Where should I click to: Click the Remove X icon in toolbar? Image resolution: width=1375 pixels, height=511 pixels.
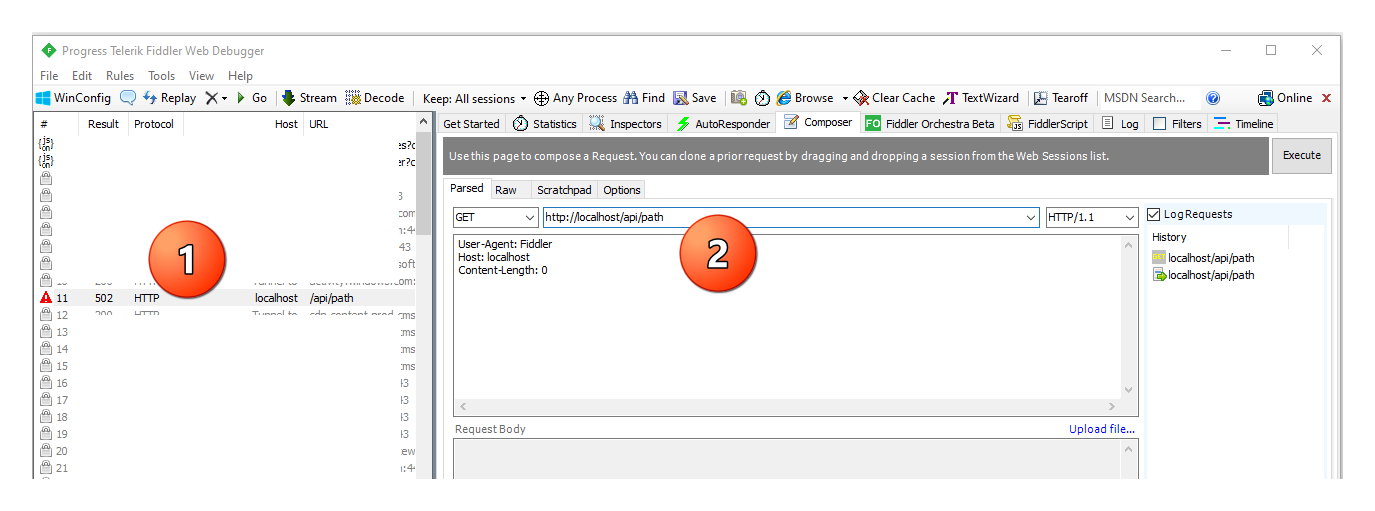(x=211, y=98)
